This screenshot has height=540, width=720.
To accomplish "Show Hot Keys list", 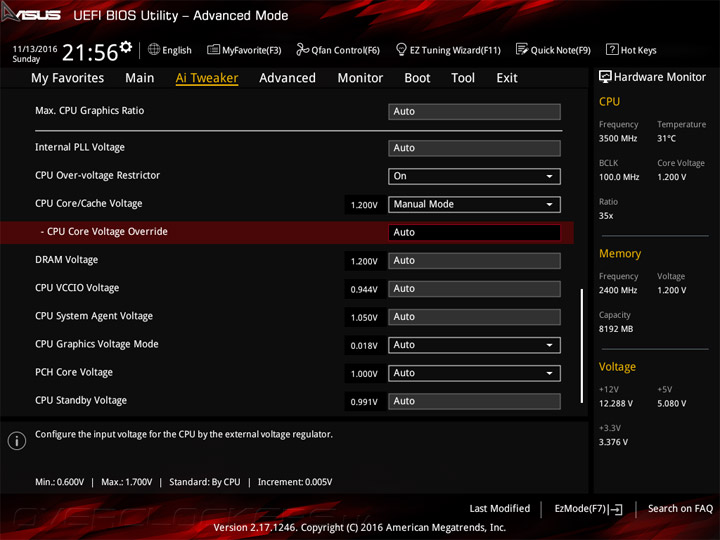I will click(631, 50).
